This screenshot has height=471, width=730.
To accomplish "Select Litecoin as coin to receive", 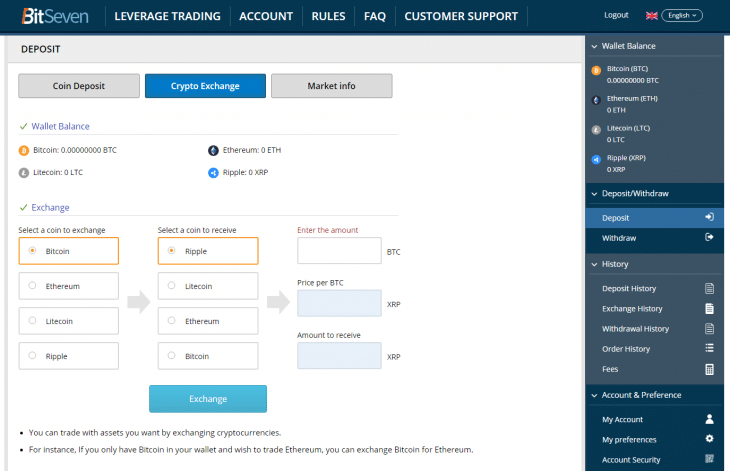I will pos(208,286).
